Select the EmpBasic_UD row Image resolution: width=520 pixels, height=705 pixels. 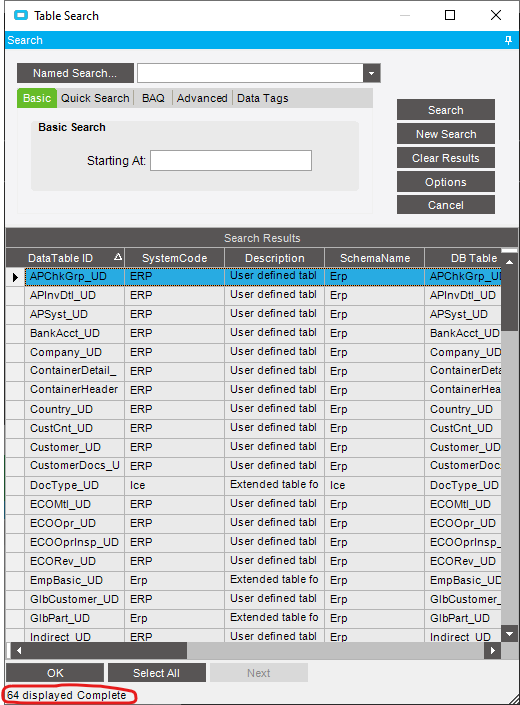tap(254, 580)
